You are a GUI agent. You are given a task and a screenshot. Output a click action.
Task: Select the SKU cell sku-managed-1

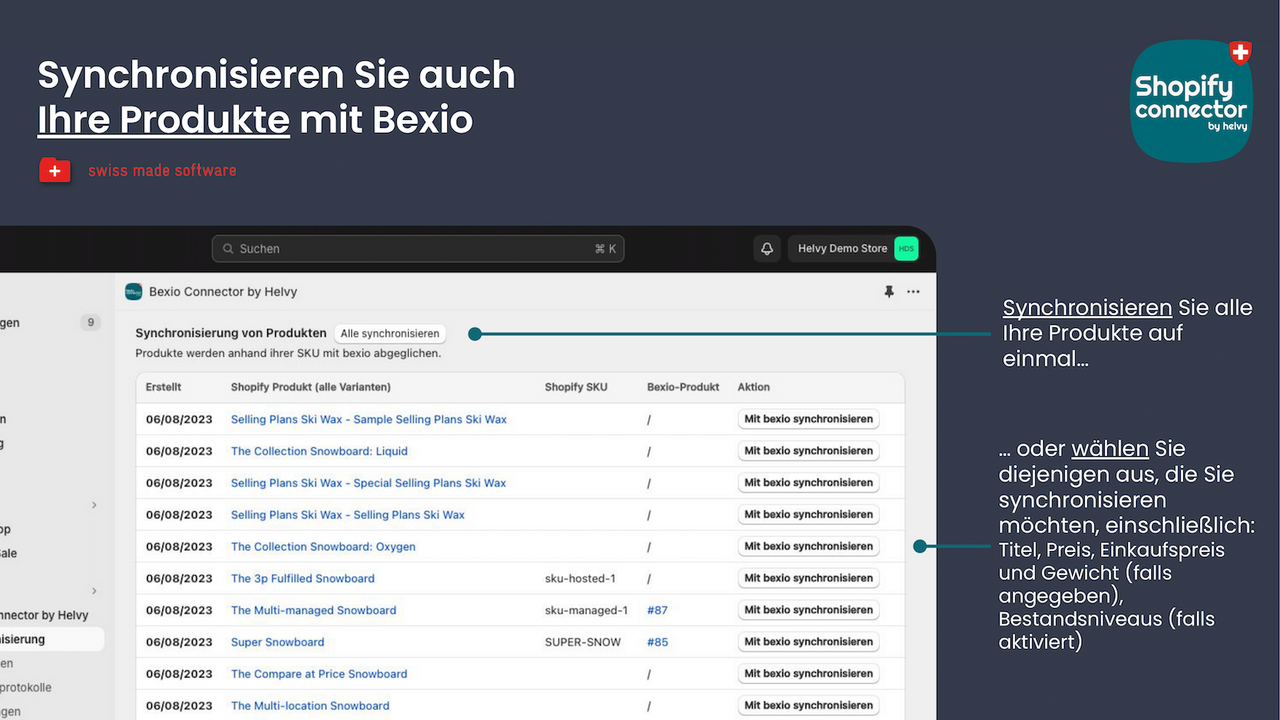tap(586, 610)
